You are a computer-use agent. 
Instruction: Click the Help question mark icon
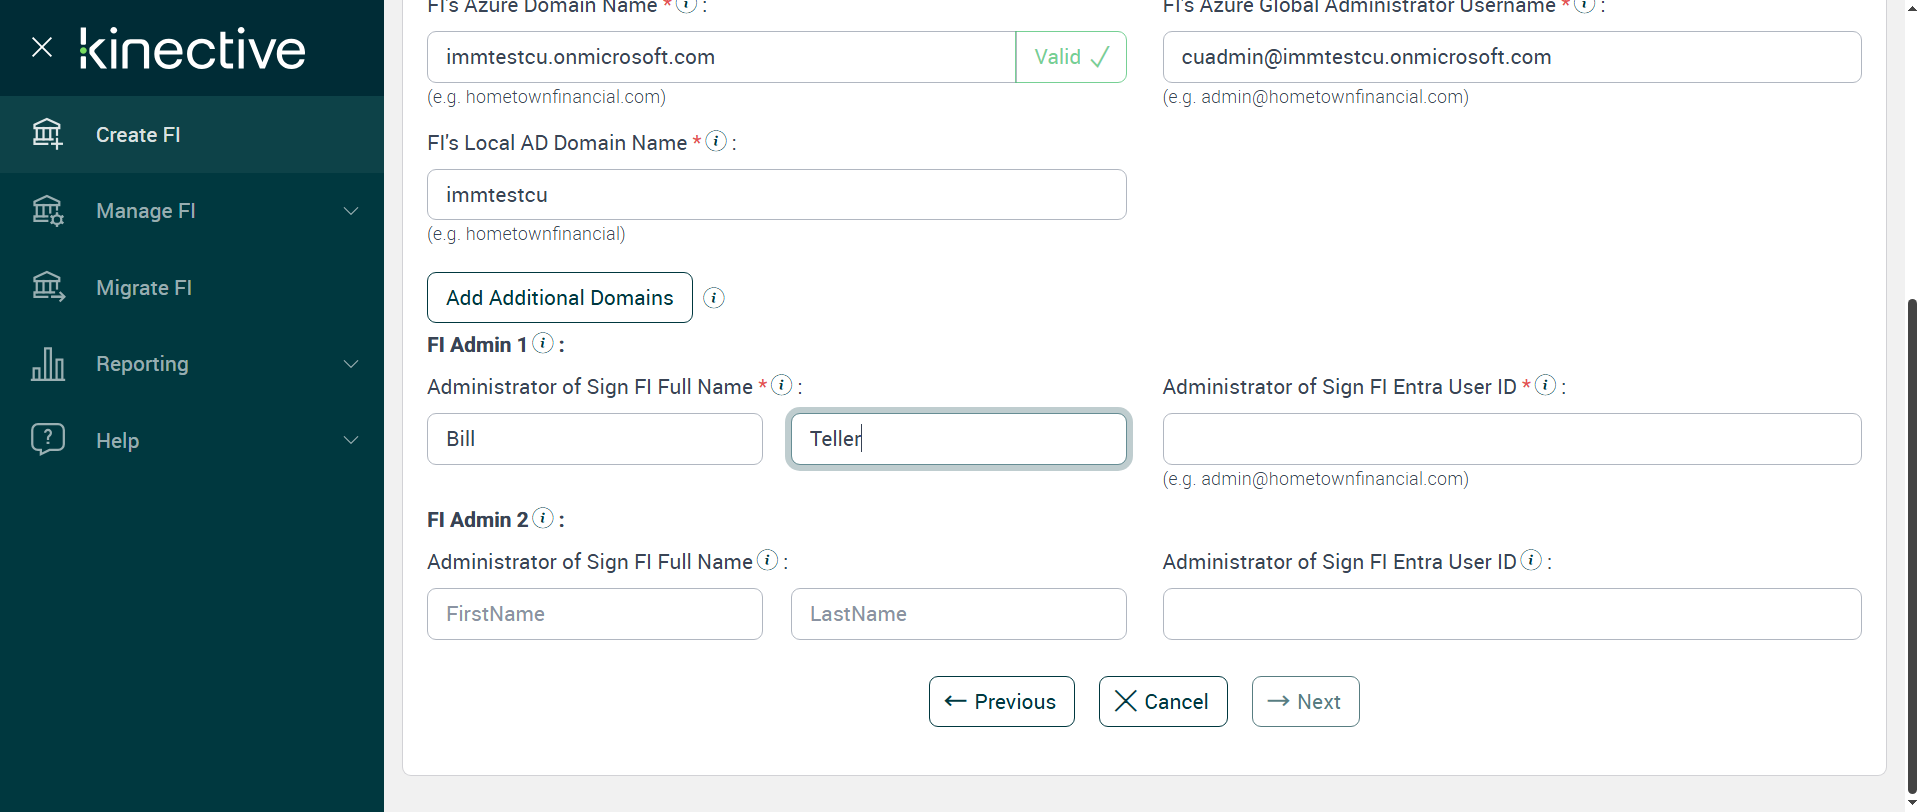[47, 440]
